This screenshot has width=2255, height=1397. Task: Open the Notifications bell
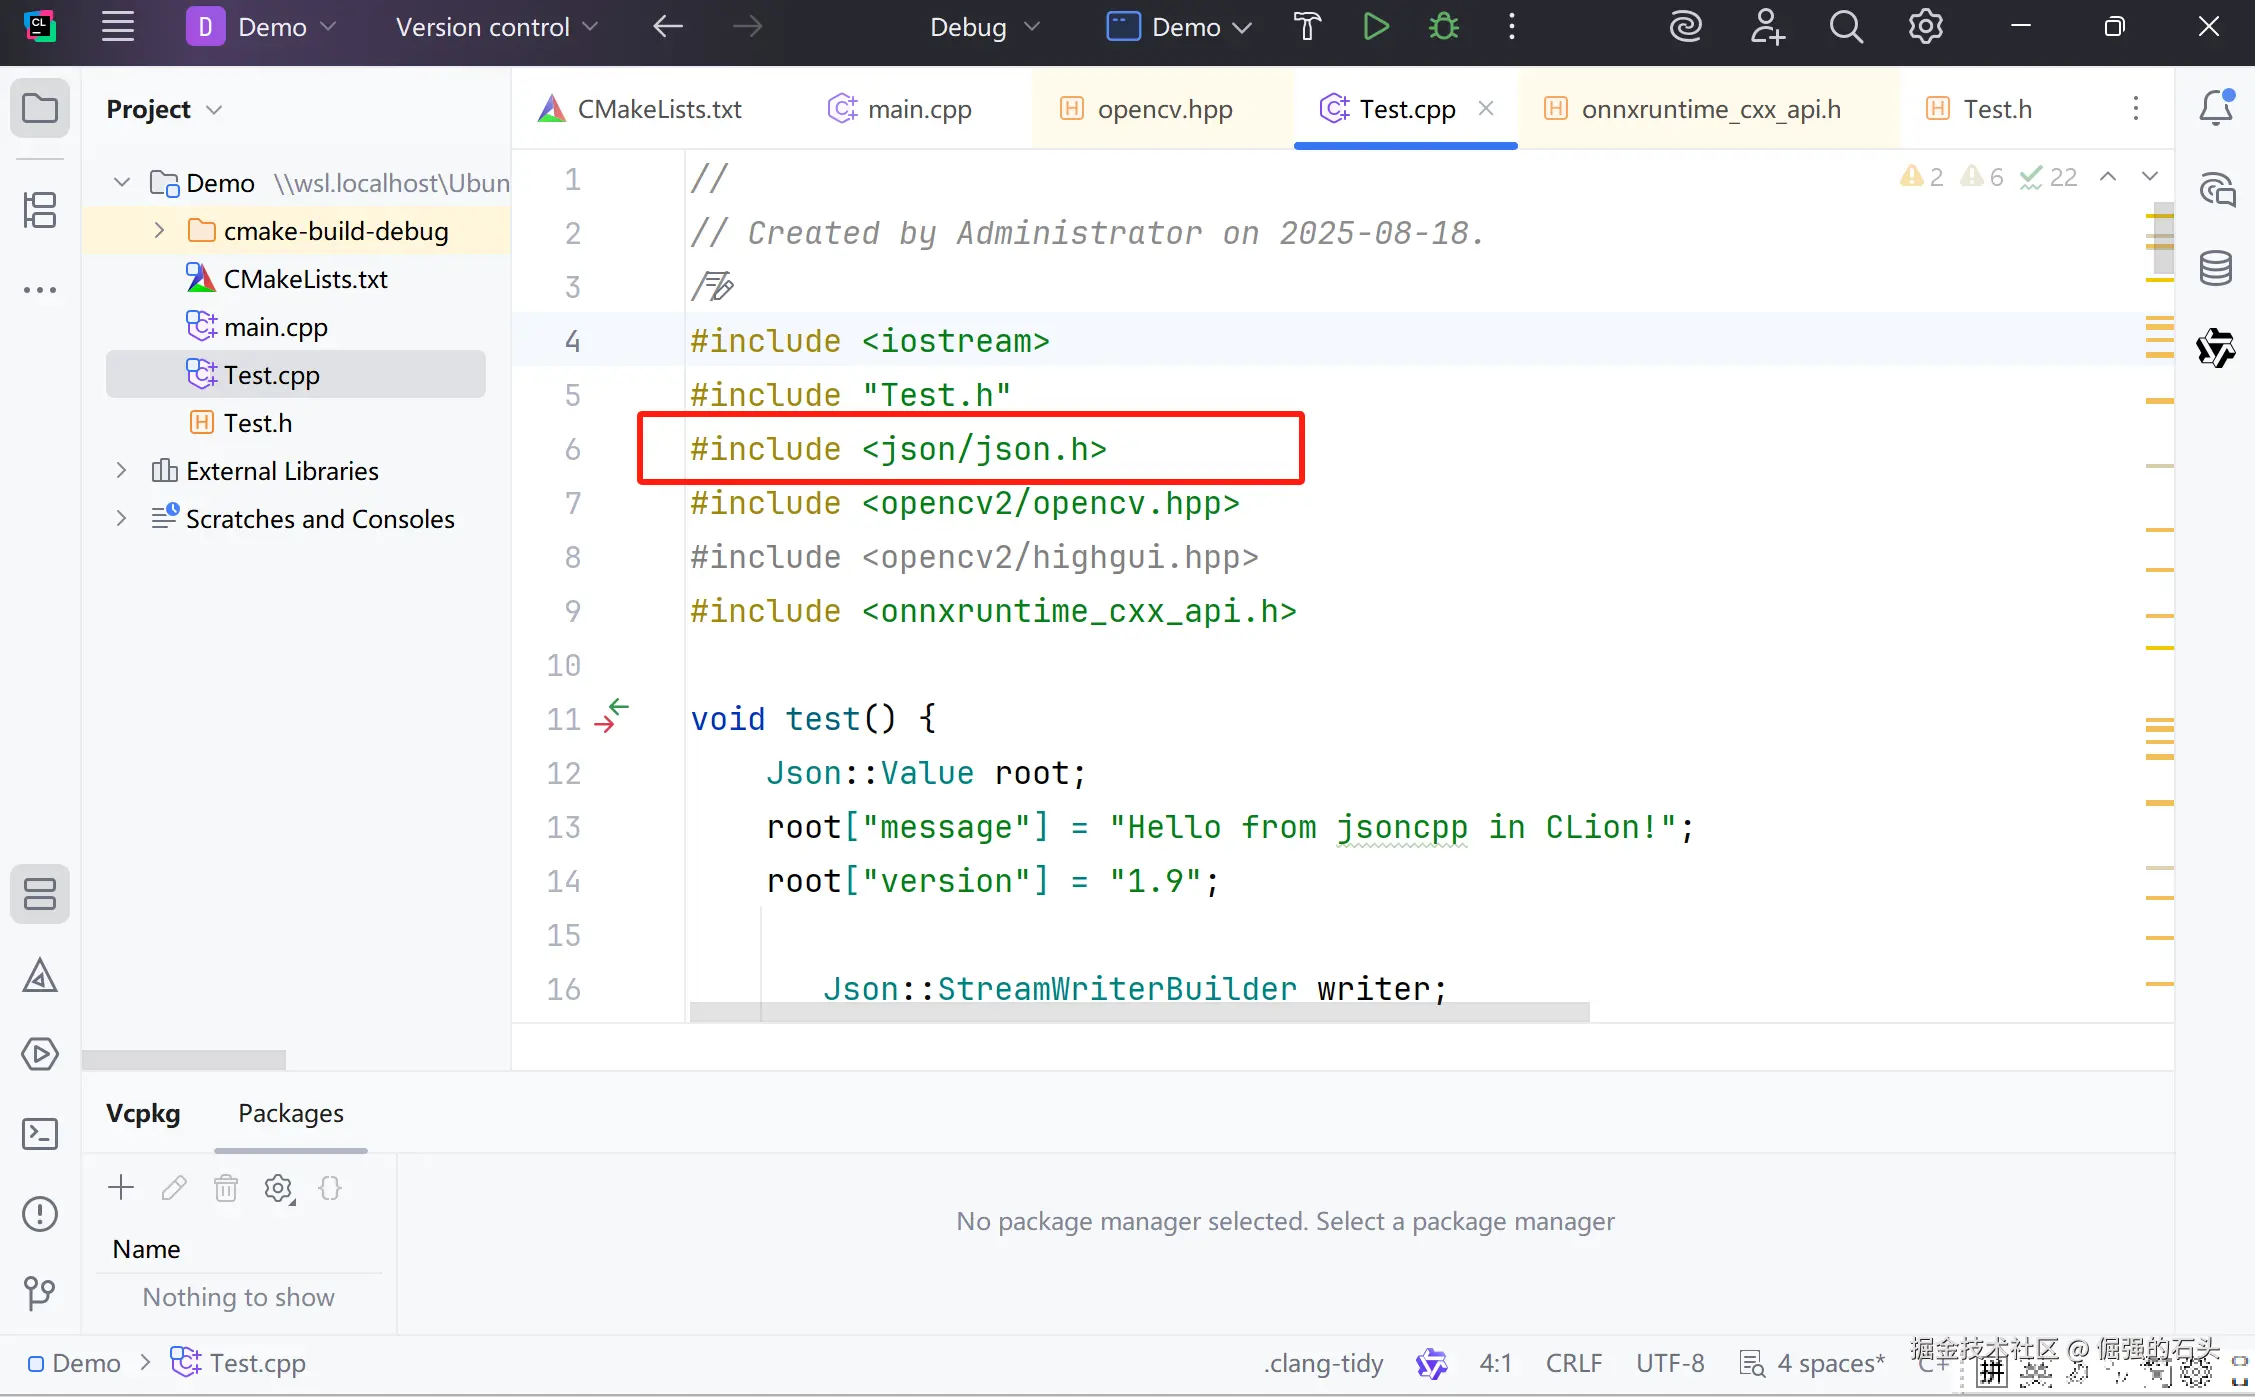click(x=2216, y=108)
